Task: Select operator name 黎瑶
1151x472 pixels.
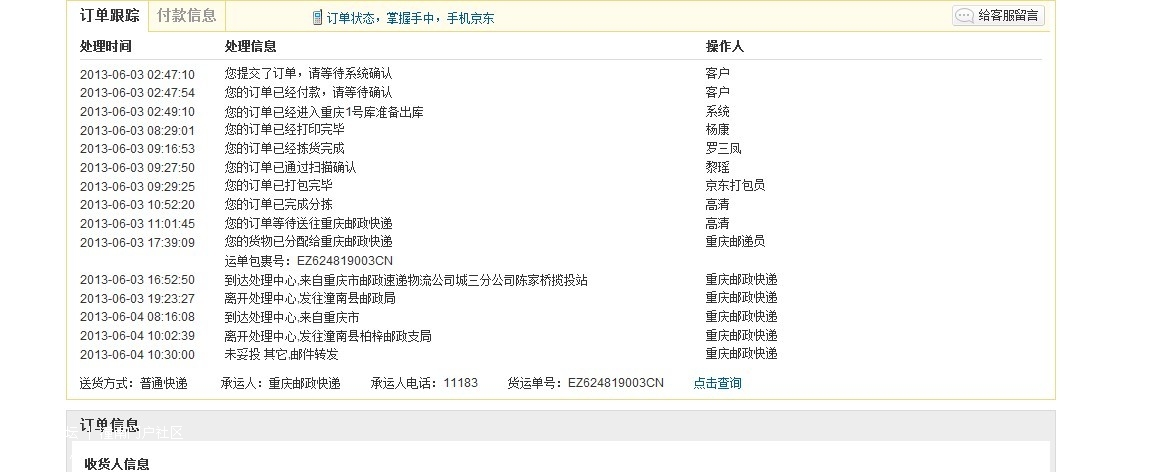Action: coord(717,167)
